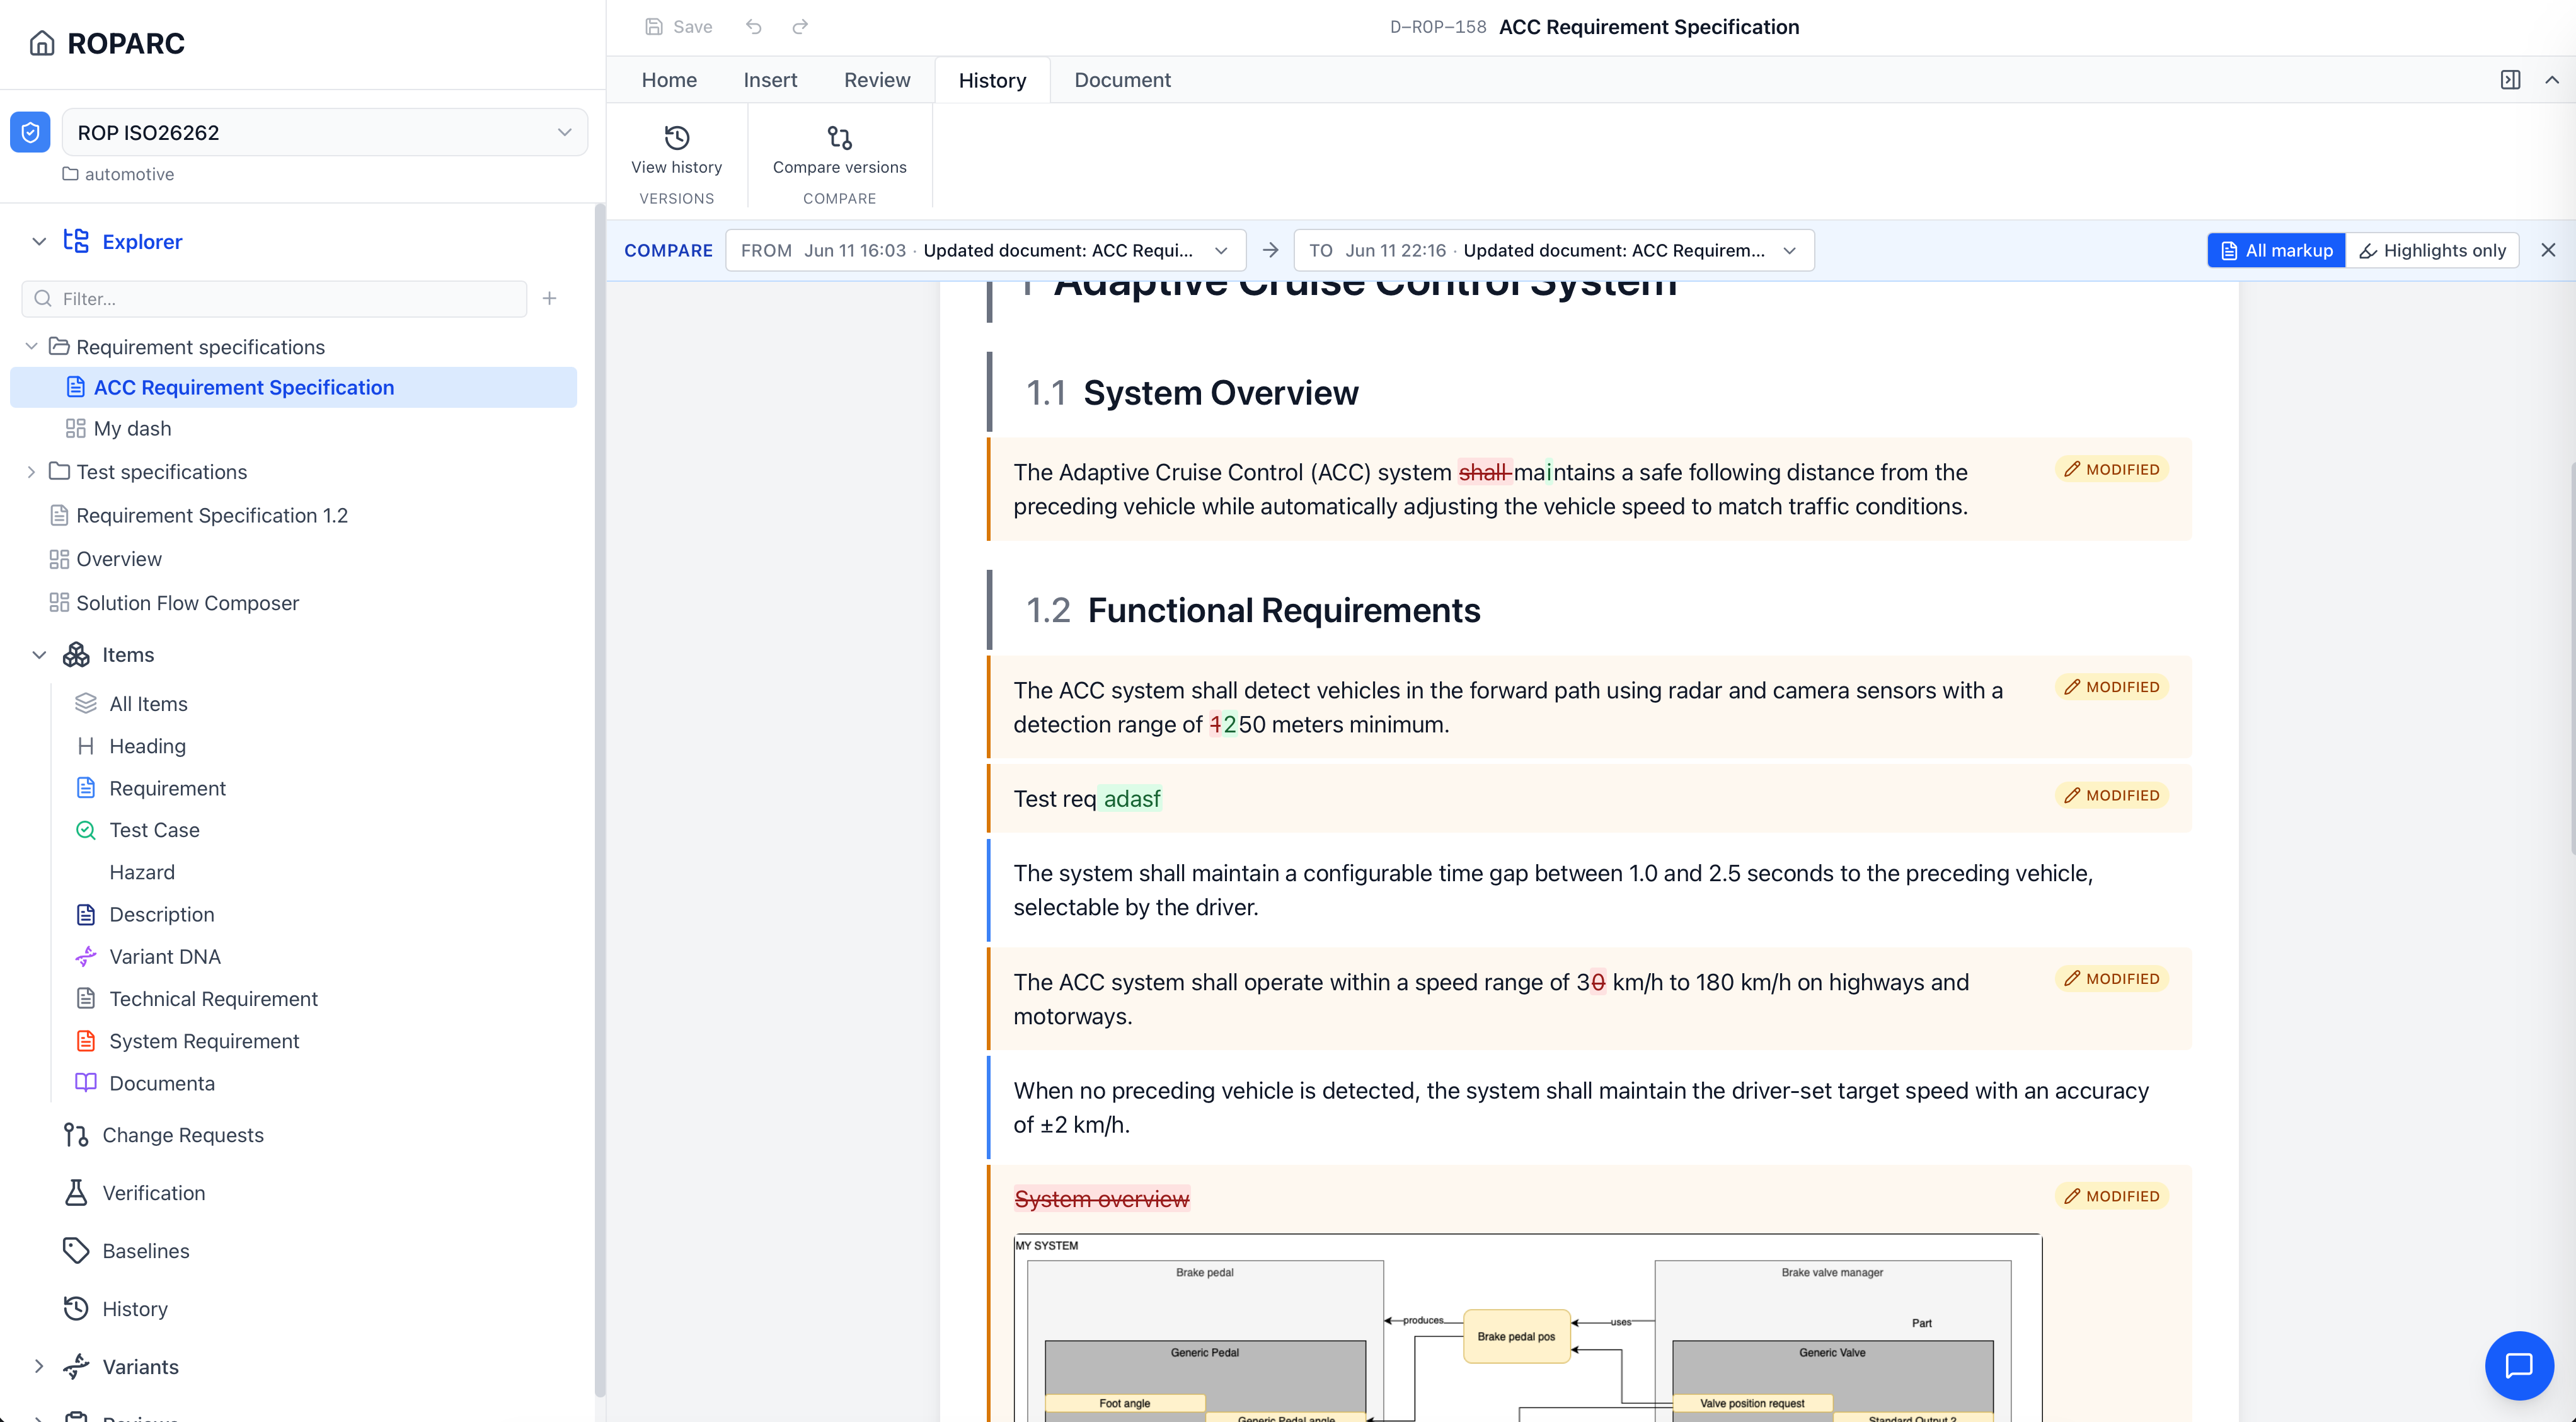Click MODIFIED badge on System overview diagram

click(2112, 1196)
